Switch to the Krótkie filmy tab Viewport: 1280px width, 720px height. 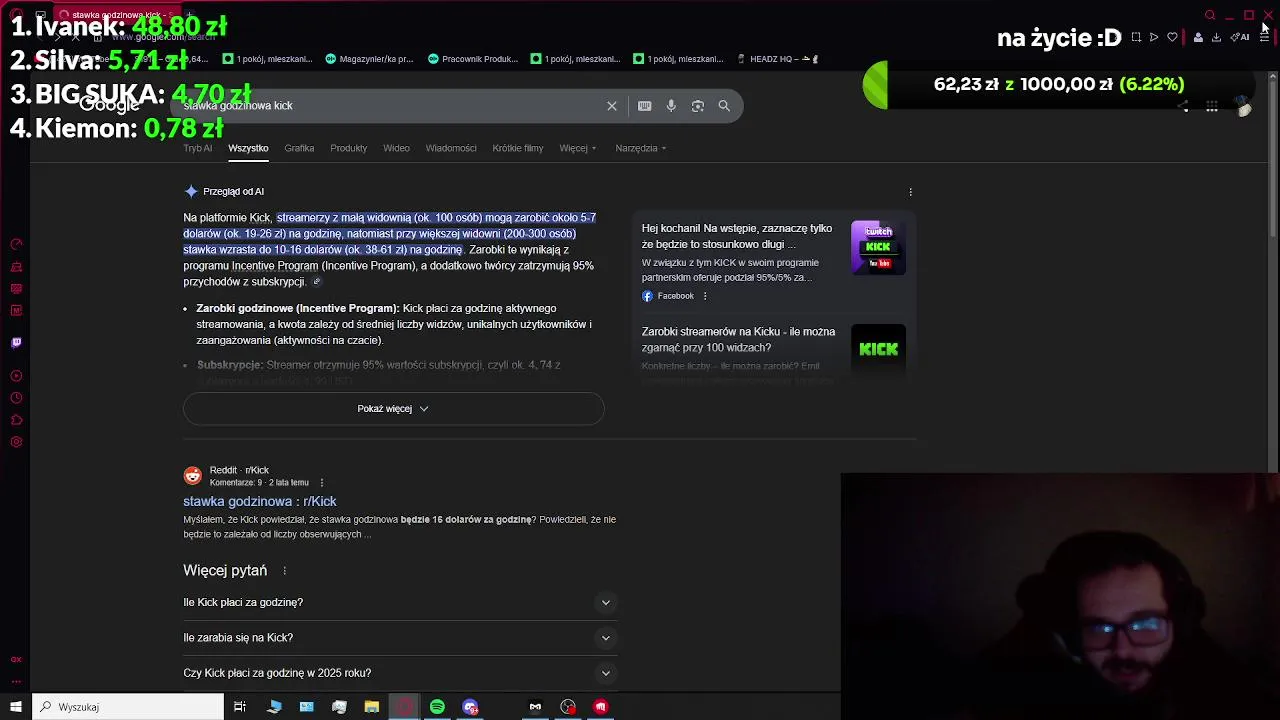click(518, 148)
